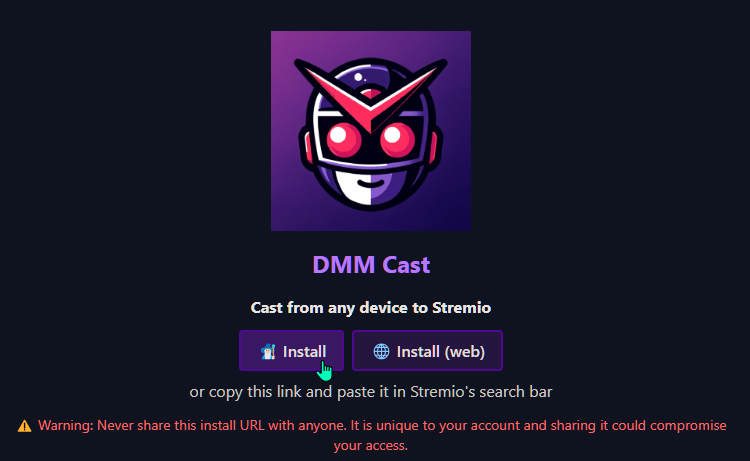Click the red 'Warning:' label
Image resolution: width=750 pixels, height=461 pixels.
(66, 426)
